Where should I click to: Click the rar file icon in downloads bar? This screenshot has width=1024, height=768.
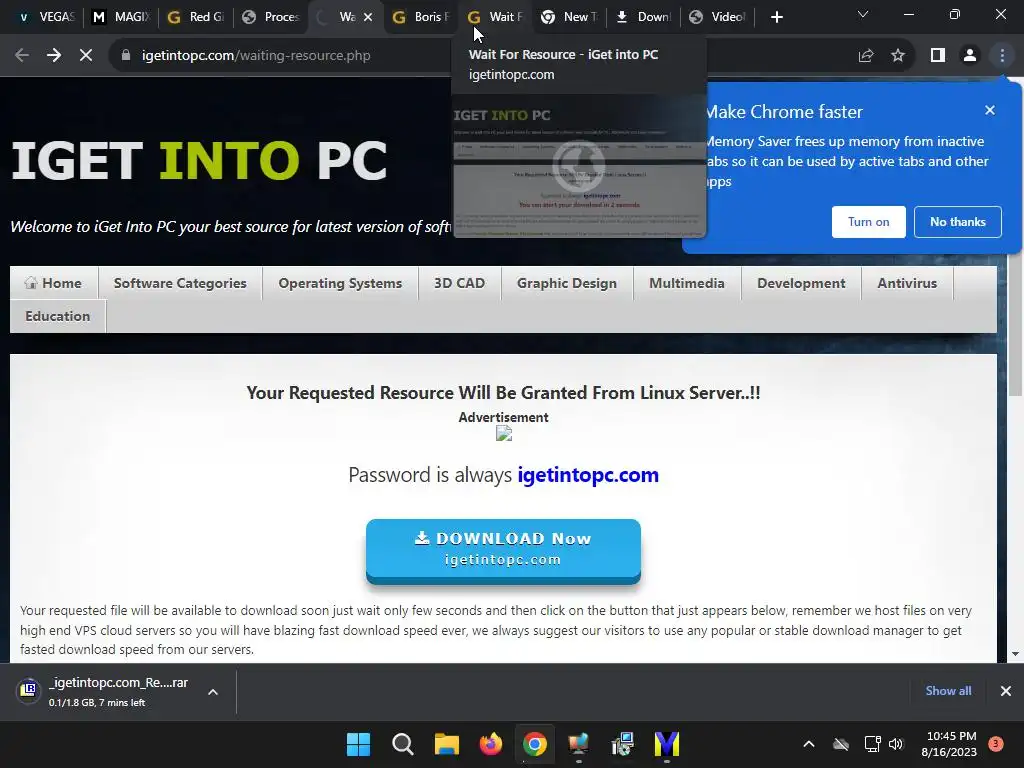tap(29, 690)
